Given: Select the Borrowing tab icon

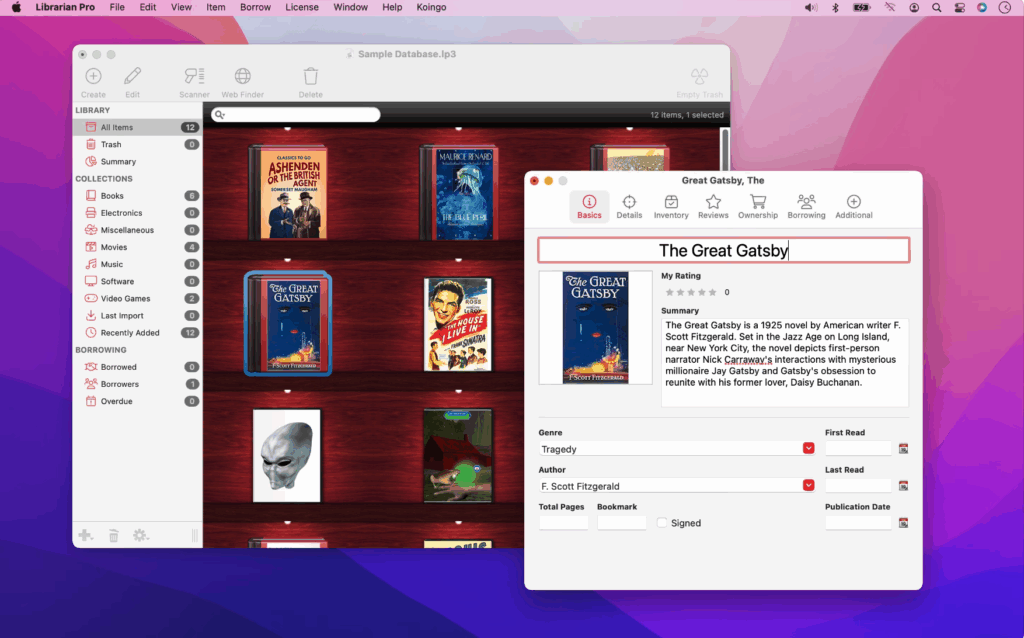Looking at the screenshot, I should click(806, 204).
